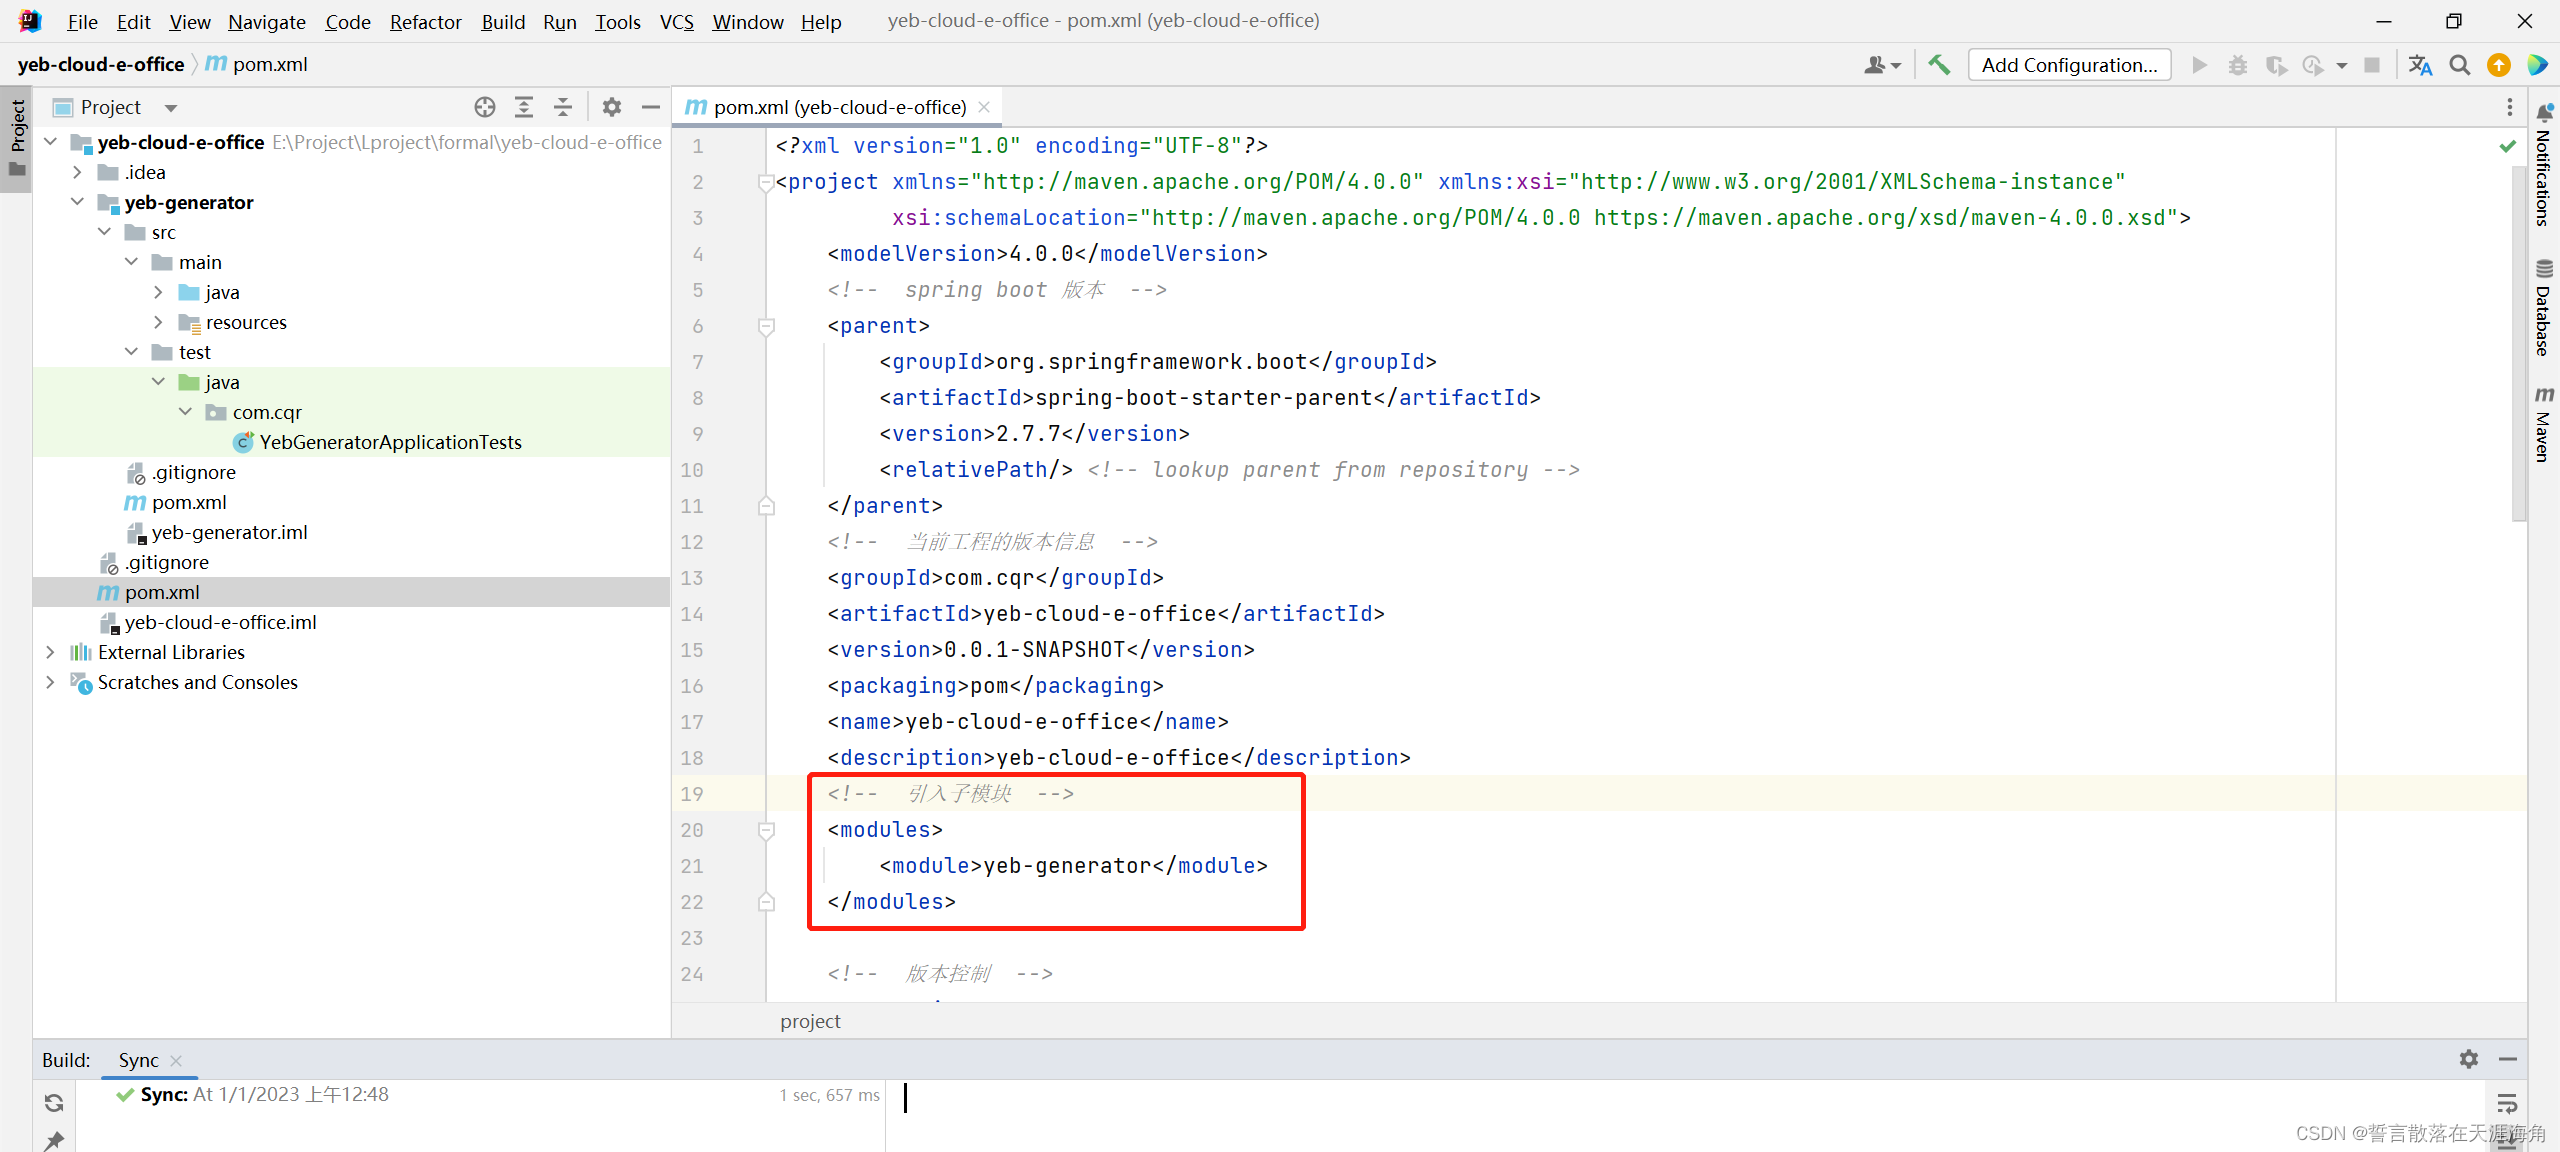The image size is (2560, 1152).
Task: Click the Debug bug icon
Action: [2238, 65]
